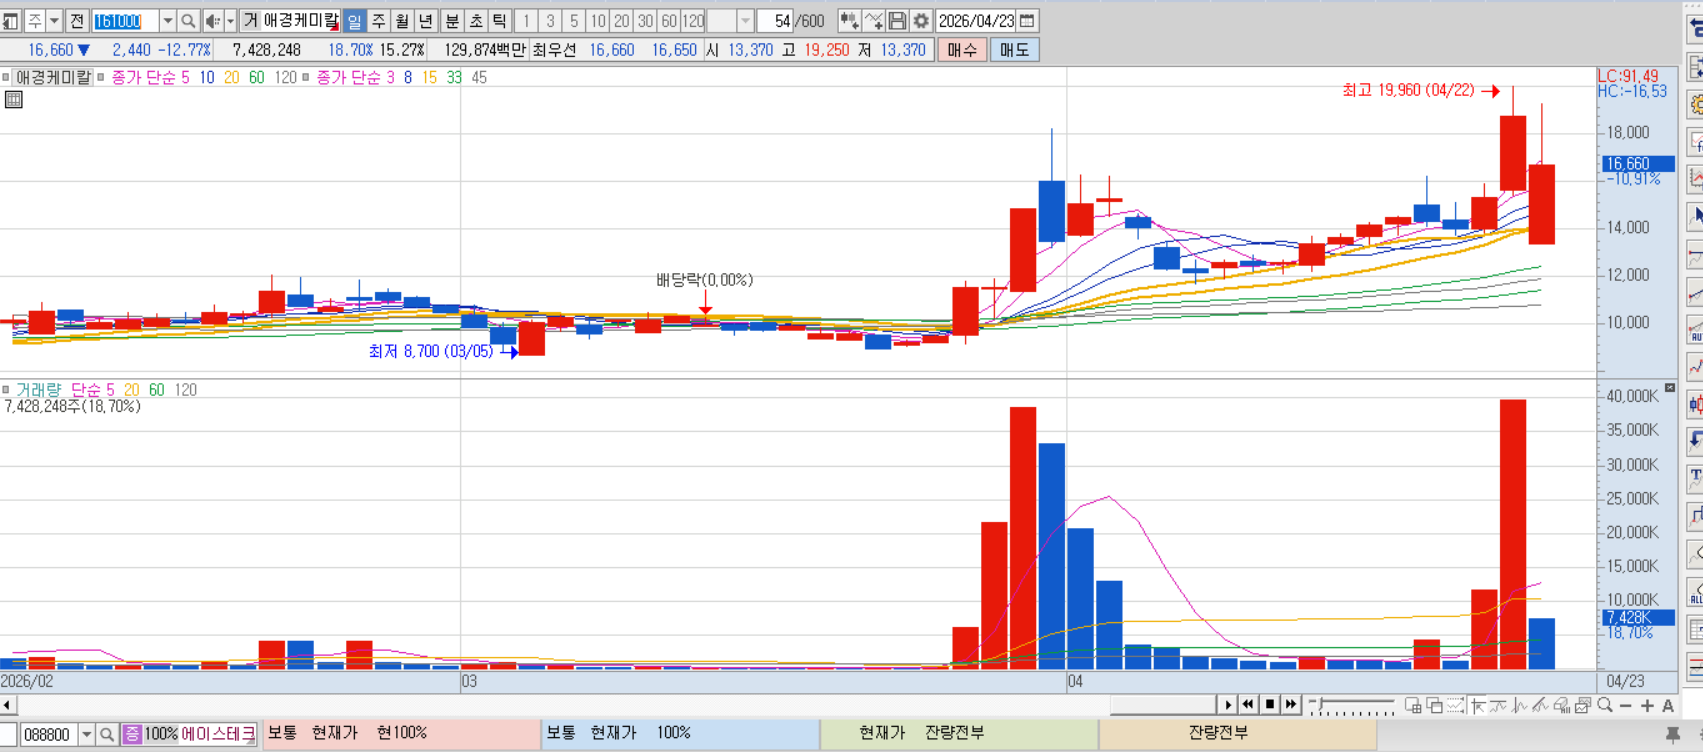
Task: Click stock code field 088800
Action: pos(48,735)
